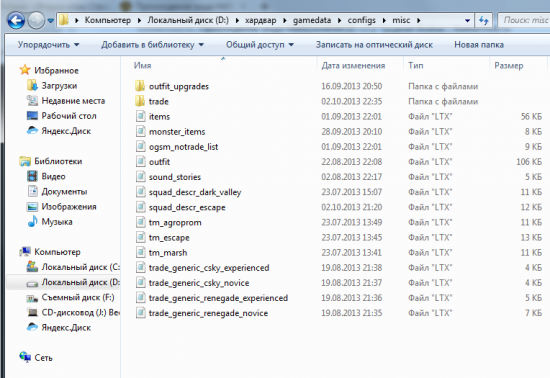Select 'configs' in the breadcrumb path
Screen dimensions: 550x378
point(362,20)
